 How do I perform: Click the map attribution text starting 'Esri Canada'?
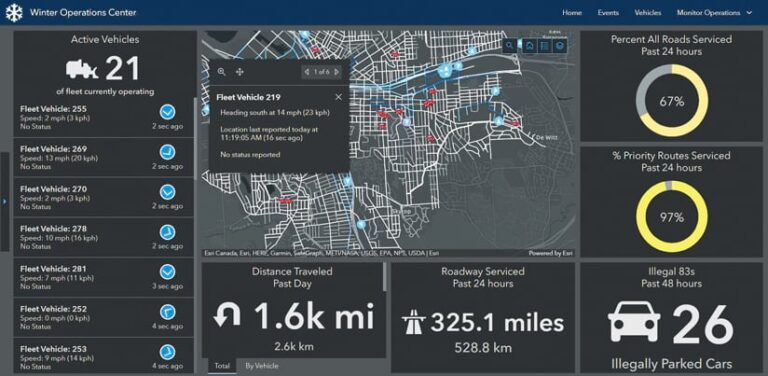[321, 254]
